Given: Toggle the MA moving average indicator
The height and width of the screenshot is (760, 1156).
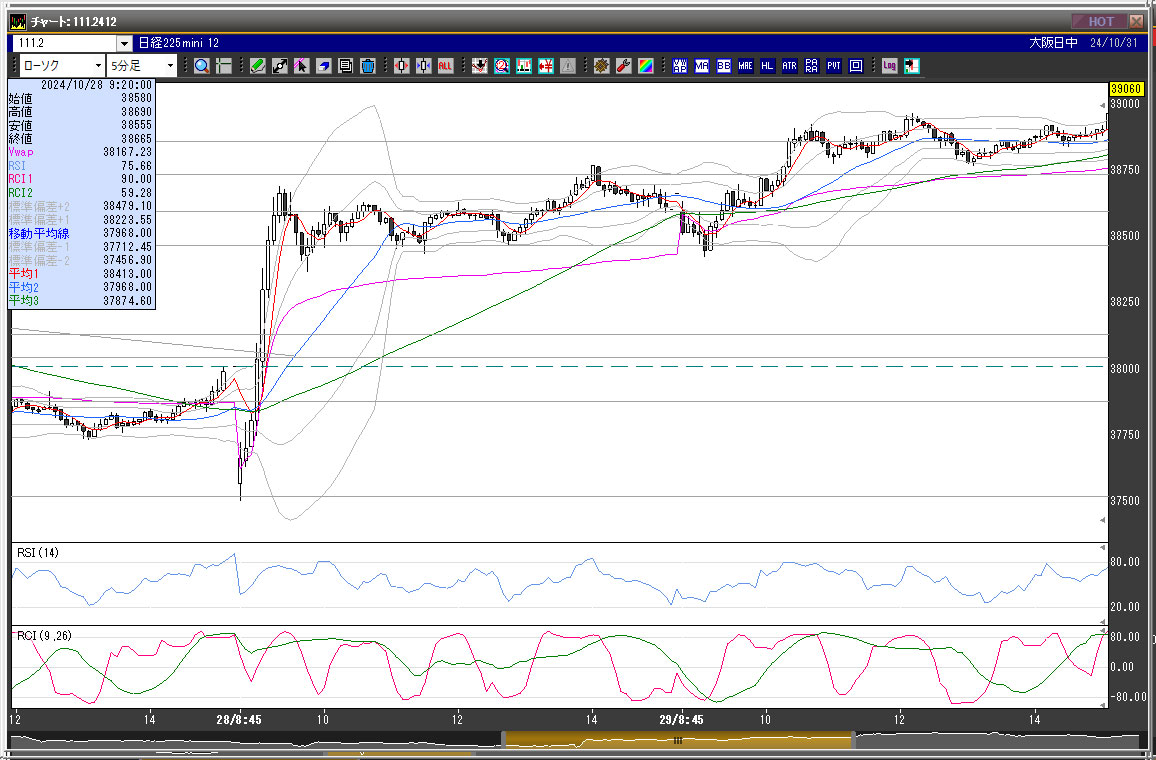Looking at the screenshot, I should click(x=702, y=66).
